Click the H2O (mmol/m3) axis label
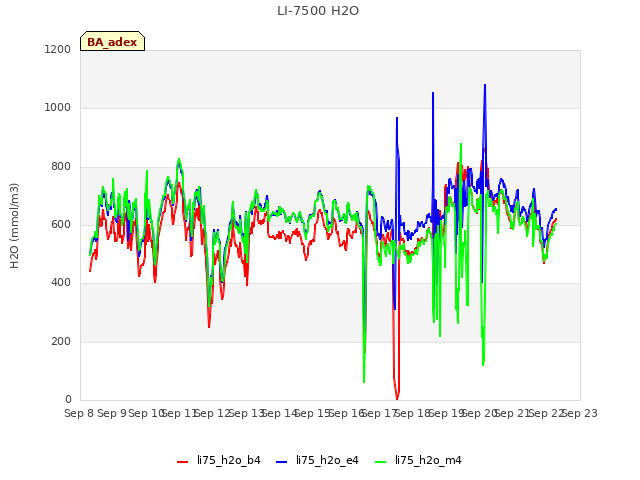 click(14, 226)
